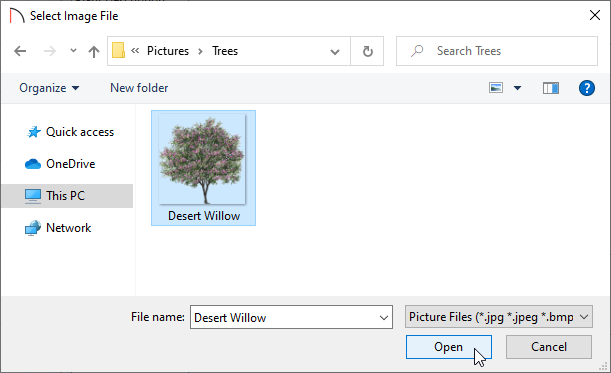Click the Search Trees field
This screenshot has height=373, width=611.
click(x=497, y=51)
